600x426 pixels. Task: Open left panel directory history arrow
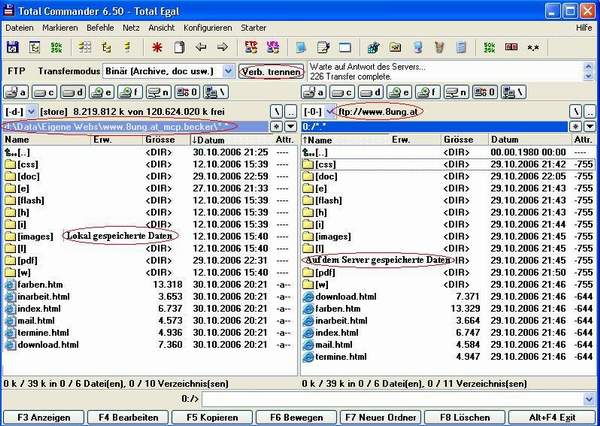click(x=291, y=126)
